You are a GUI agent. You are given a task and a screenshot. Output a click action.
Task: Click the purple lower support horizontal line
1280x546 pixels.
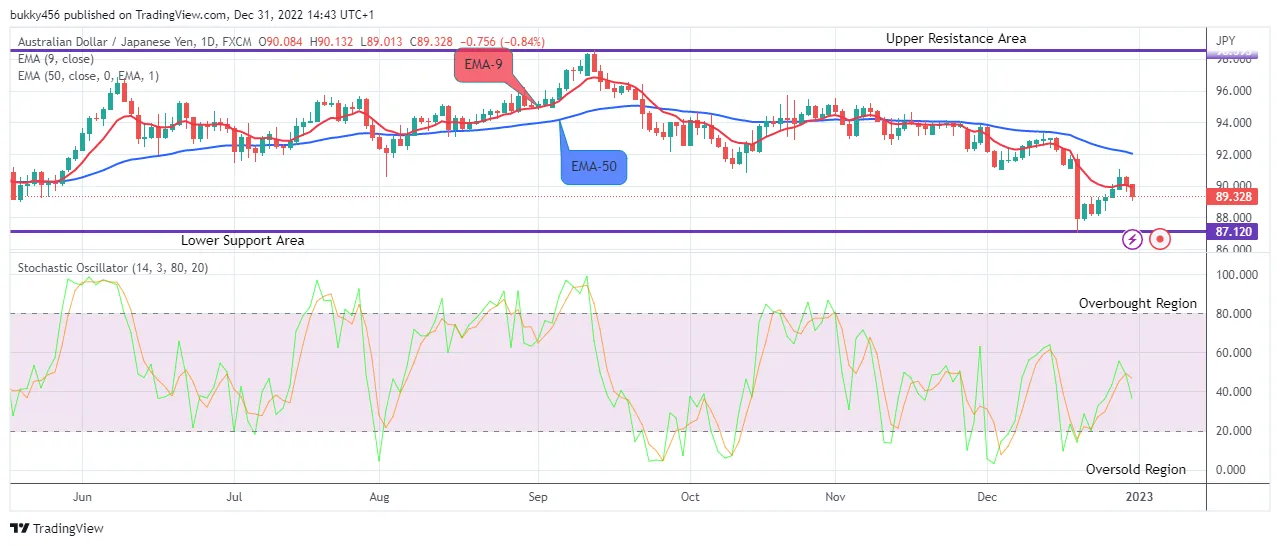pos(600,231)
